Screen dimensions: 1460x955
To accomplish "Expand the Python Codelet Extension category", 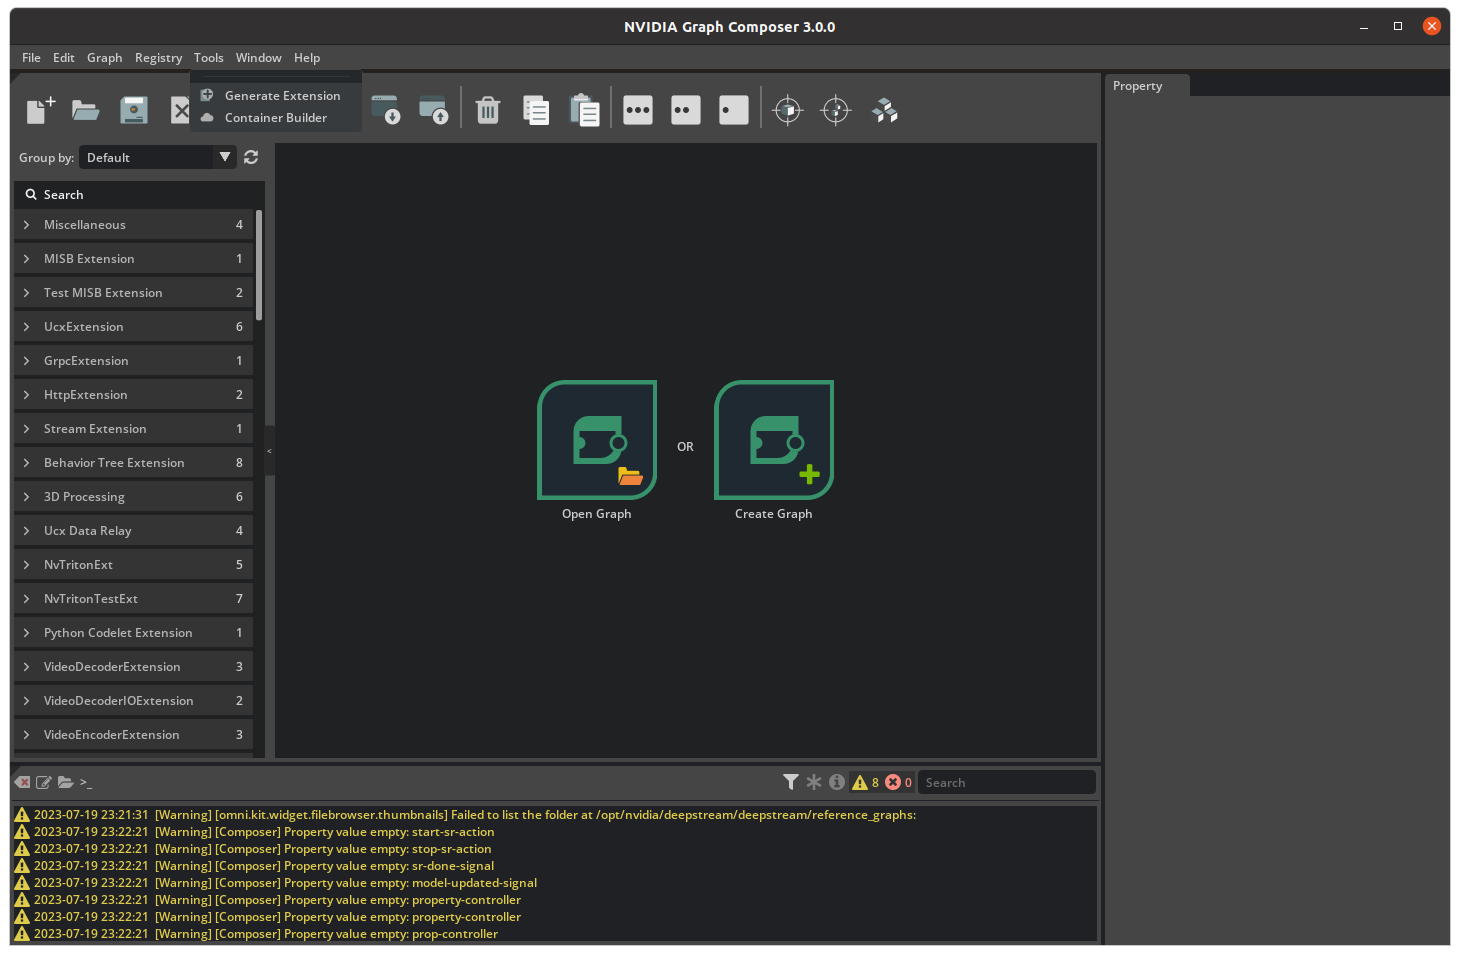I will (134, 633).
